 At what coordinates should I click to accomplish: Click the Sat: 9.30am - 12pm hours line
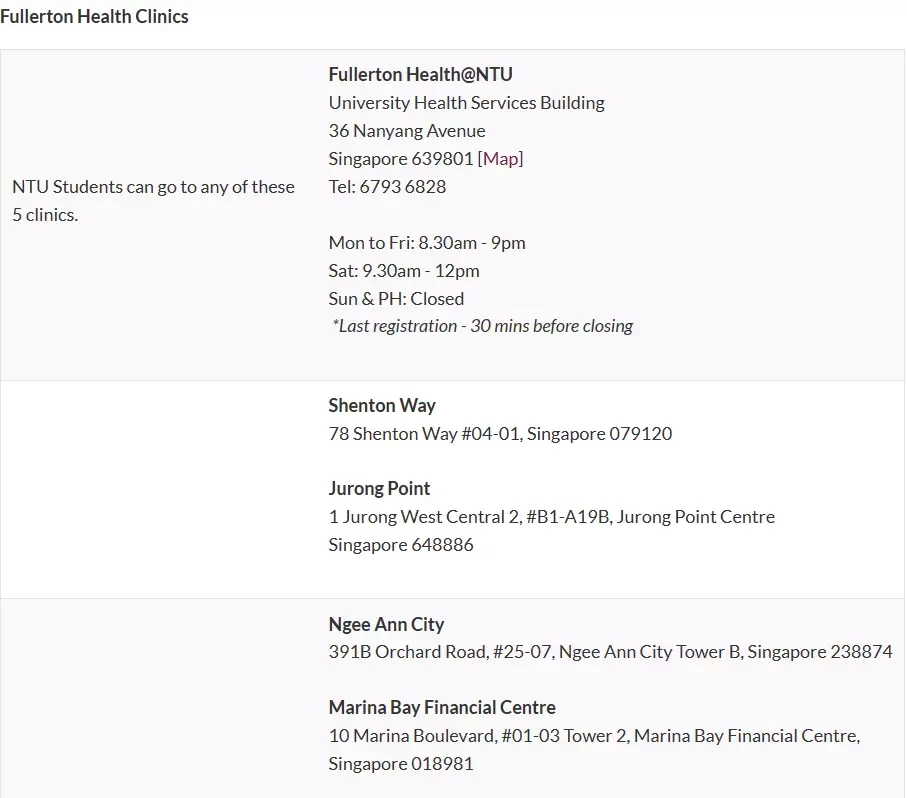point(404,271)
